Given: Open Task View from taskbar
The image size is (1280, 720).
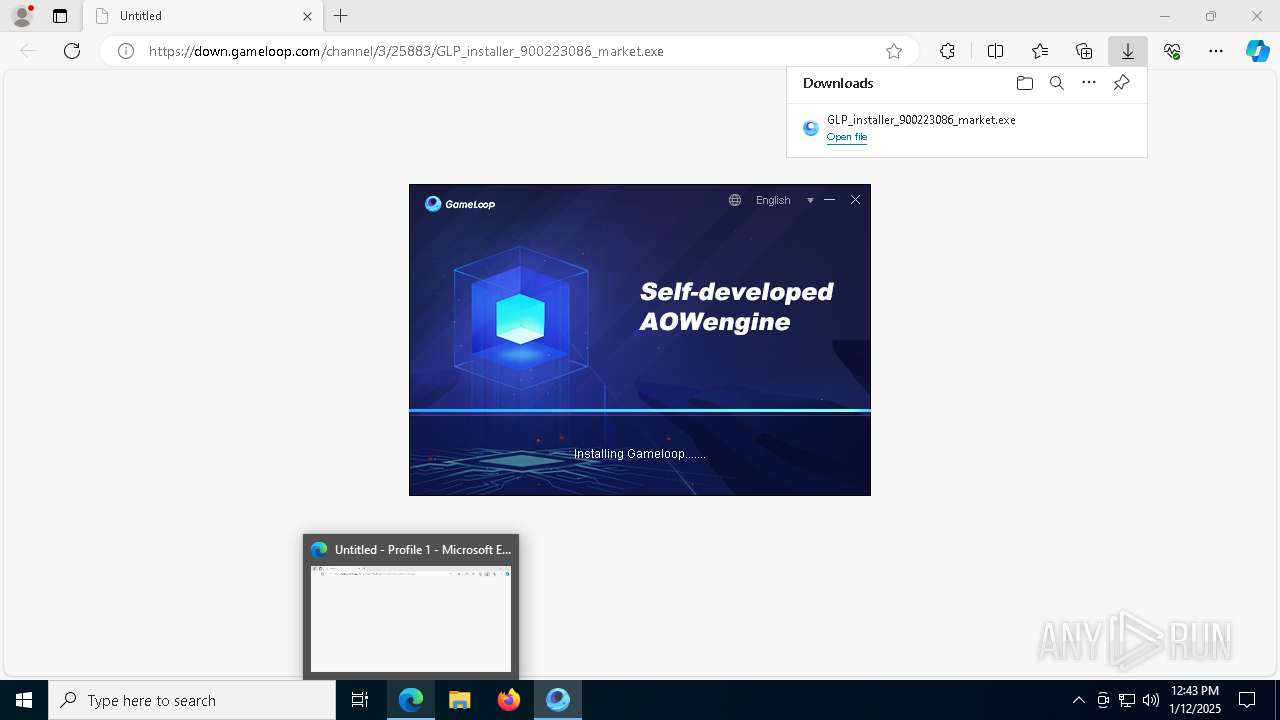Looking at the screenshot, I should 360,700.
